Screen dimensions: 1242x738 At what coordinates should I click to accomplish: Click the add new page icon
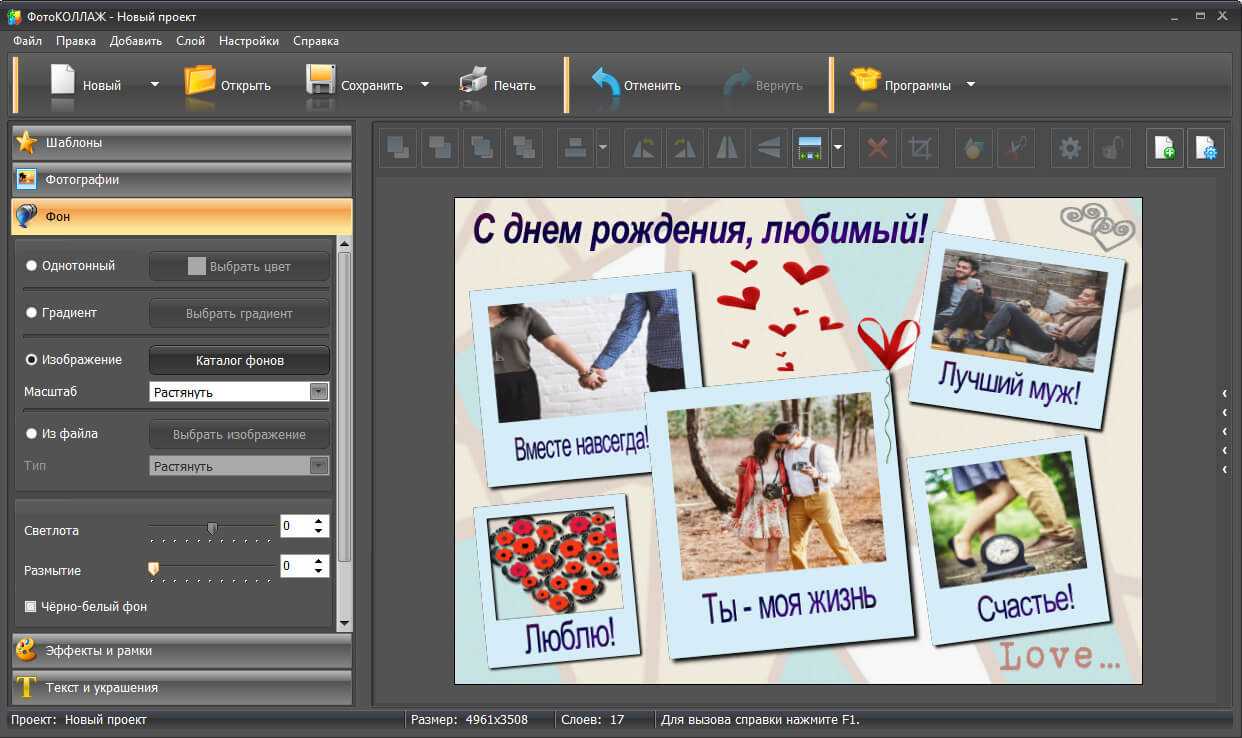point(1165,149)
